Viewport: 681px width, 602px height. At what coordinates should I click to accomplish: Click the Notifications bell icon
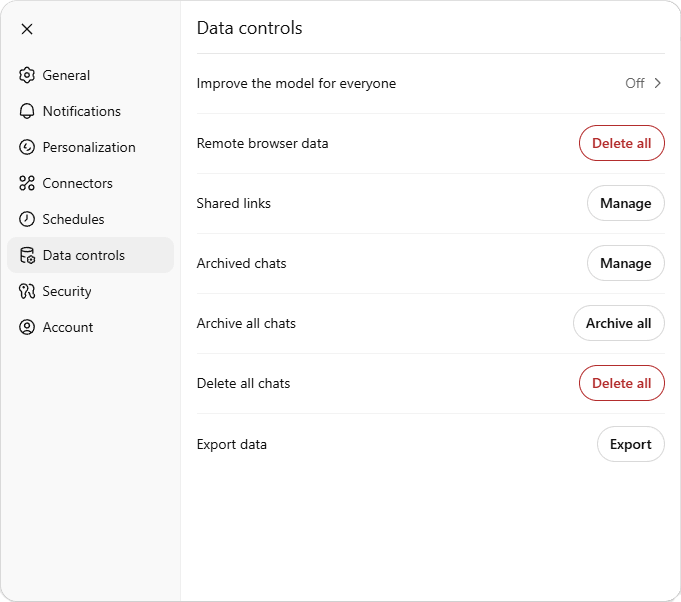pyautogui.click(x=27, y=111)
